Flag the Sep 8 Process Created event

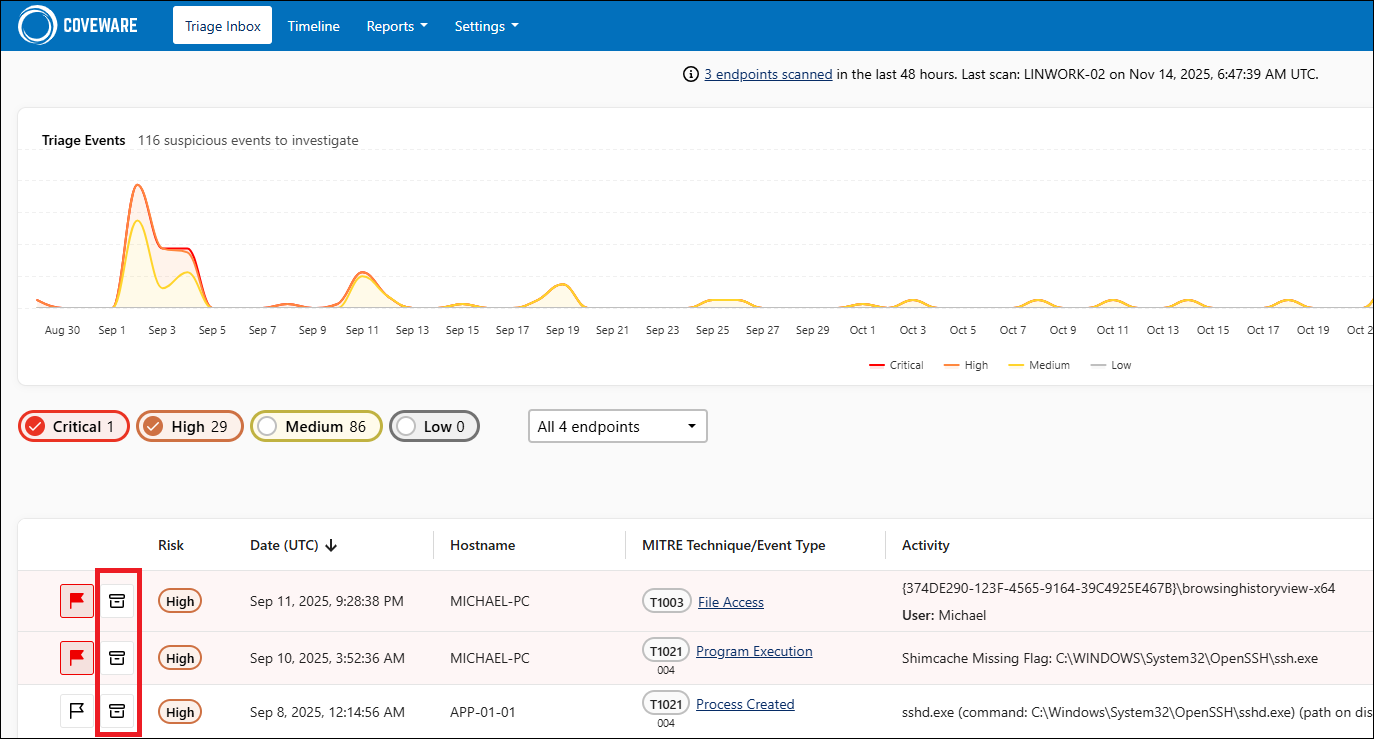click(77, 711)
